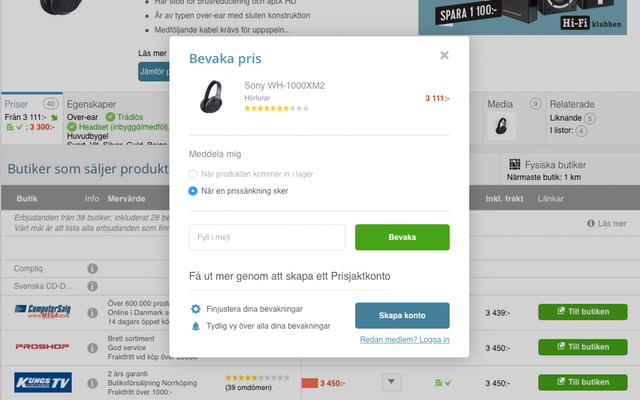Click the Skapa konto button
The width and height of the screenshot is (640, 400).
(x=402, y=316)
